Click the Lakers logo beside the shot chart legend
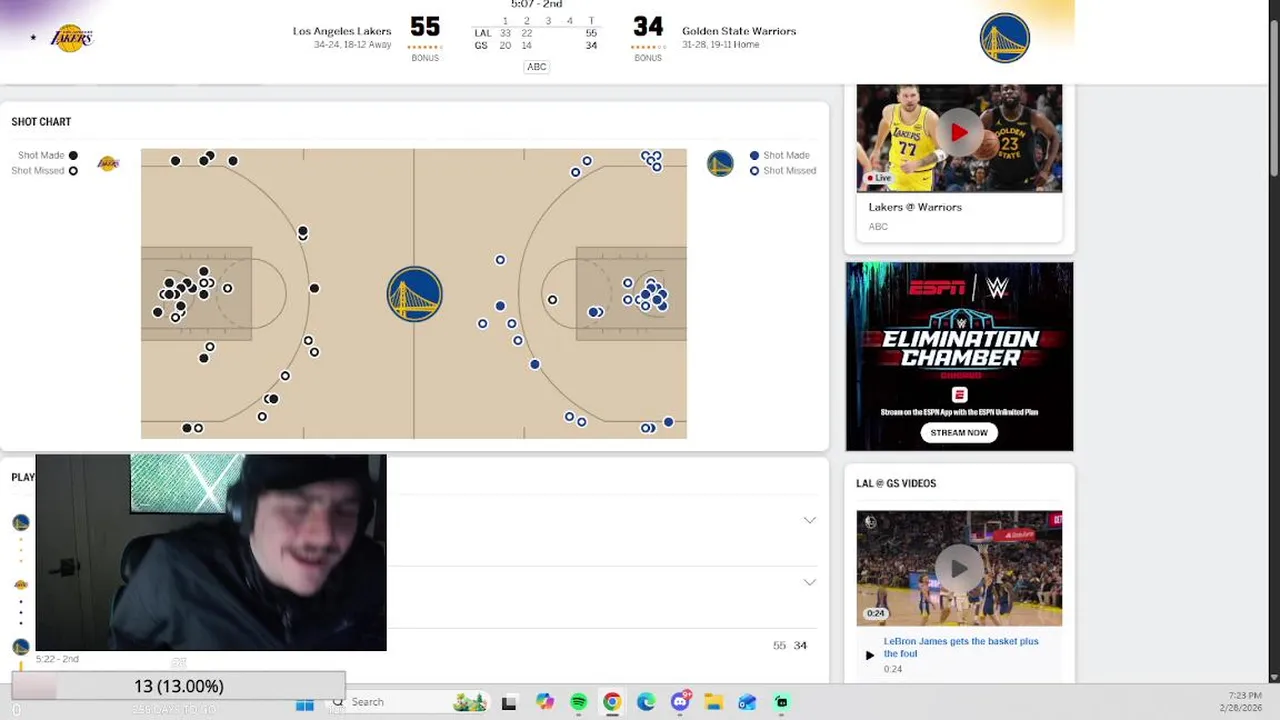The width and height of the screenshot is (1280, 720). 108,163
